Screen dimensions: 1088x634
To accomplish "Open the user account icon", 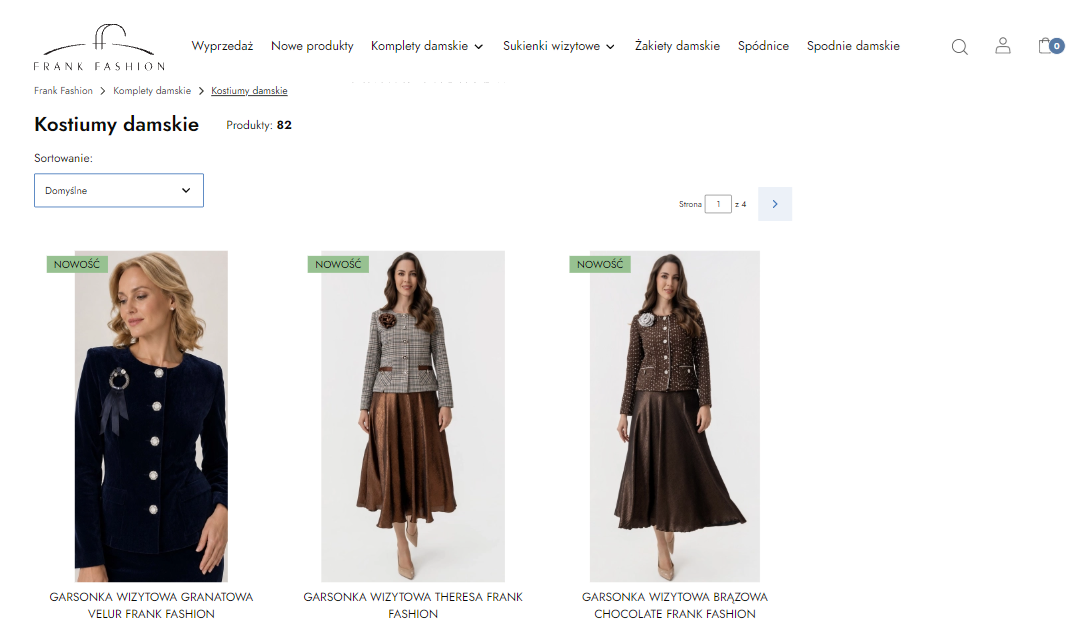I will click(1003, 46).
